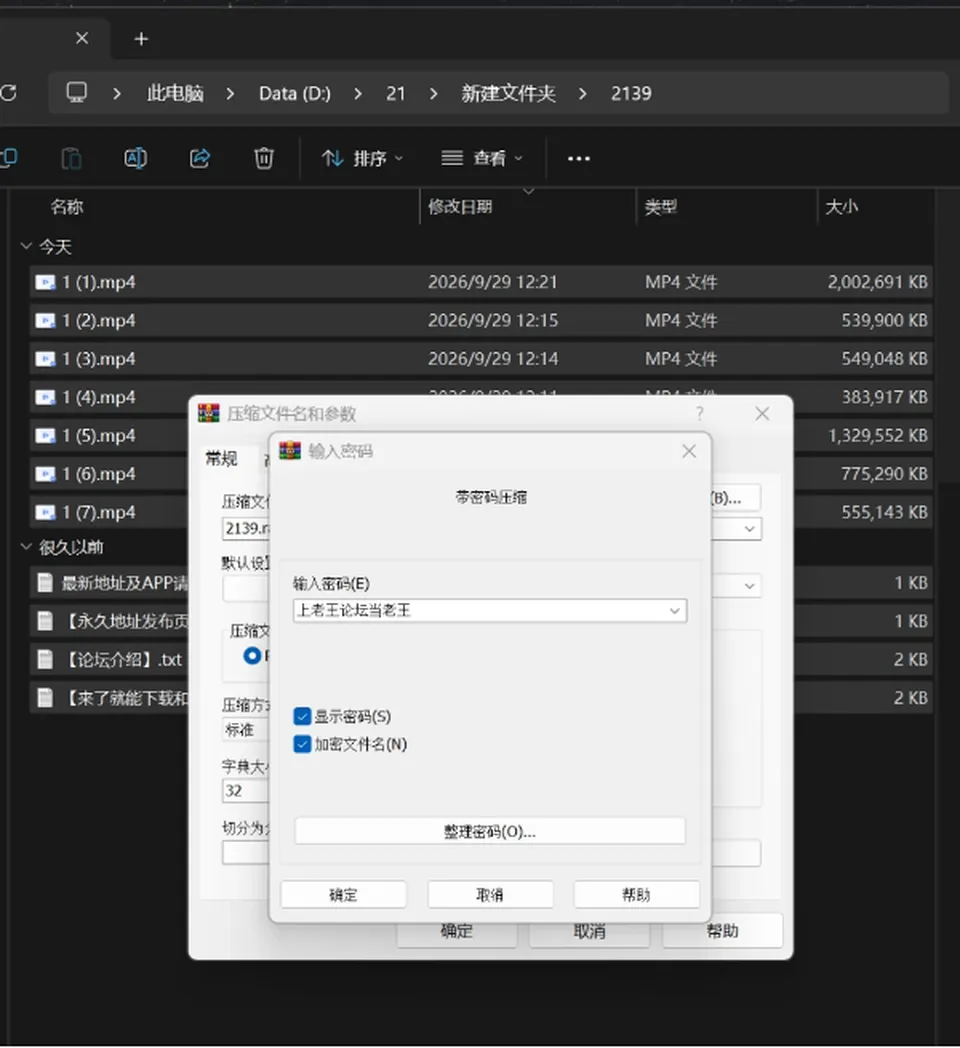
Task: Uncheck the 显示密码(S) checkbox
Action: pyautogui.click(x=302, y=716)
